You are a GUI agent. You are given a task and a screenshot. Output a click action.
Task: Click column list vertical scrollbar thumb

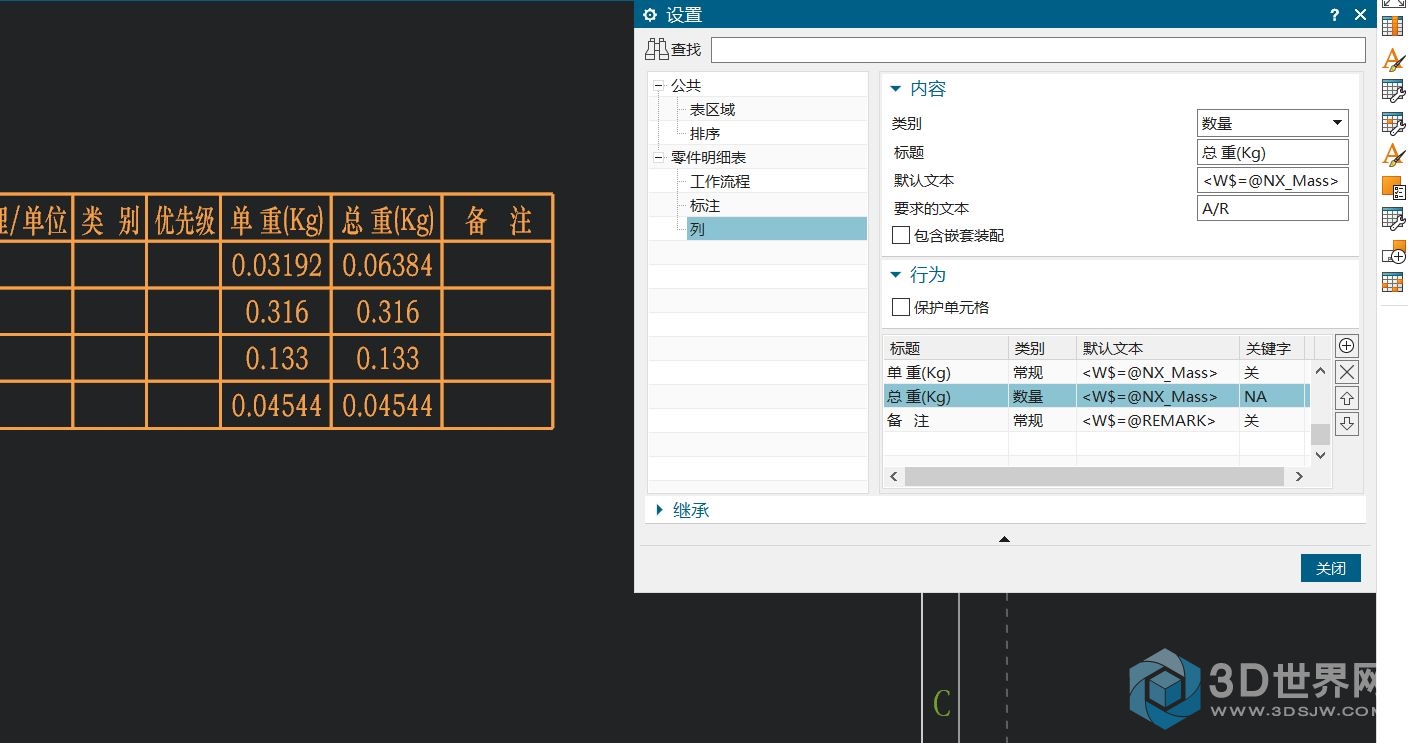click(1320, 434)
